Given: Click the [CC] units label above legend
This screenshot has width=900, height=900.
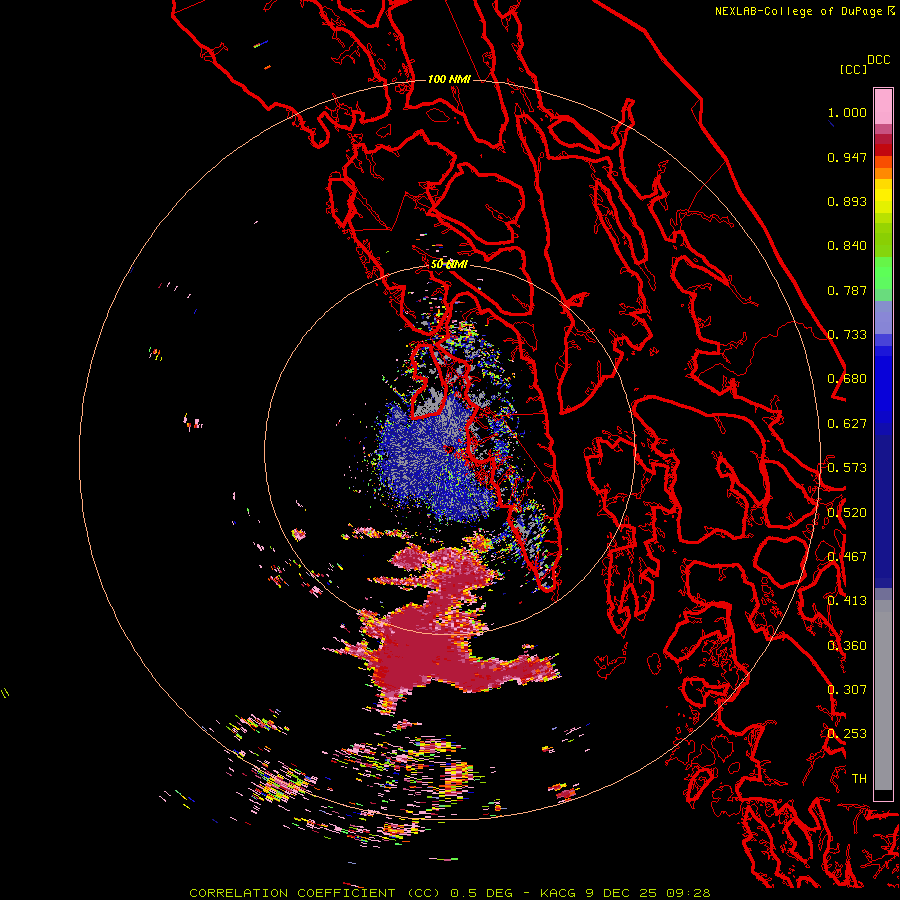Looking at the screenshot, I should 853,69.
